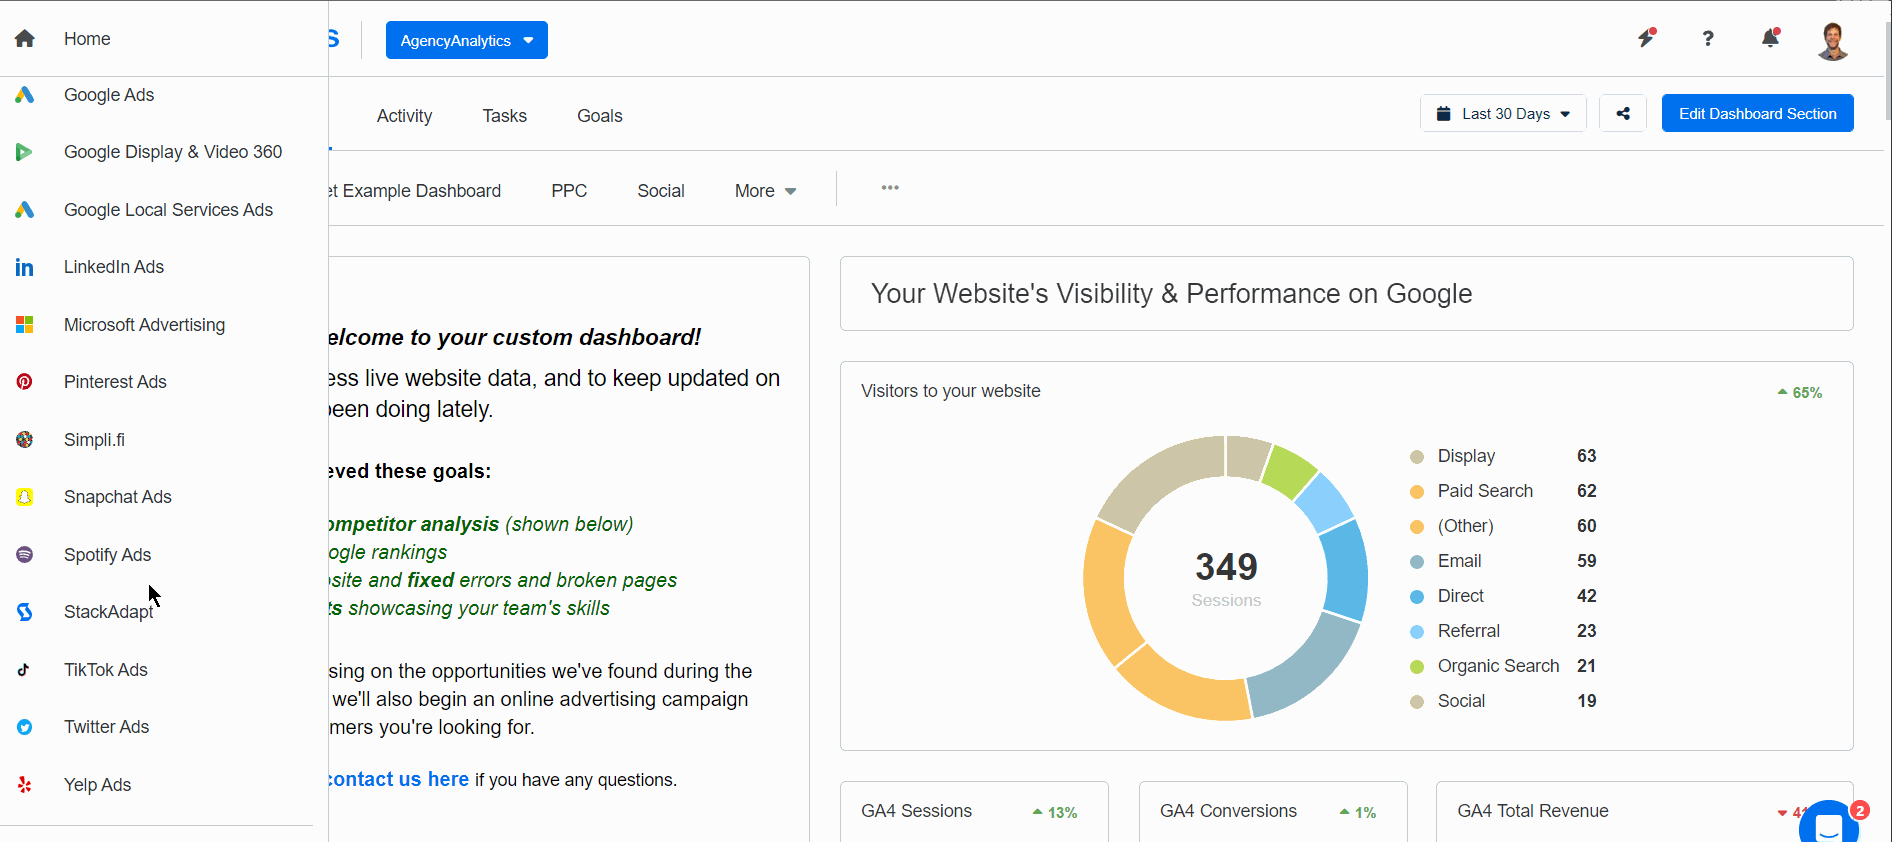This screenshot has width=1892, height=842.
Task: Select the Social section tab
Action: click(x=661, y=191)
